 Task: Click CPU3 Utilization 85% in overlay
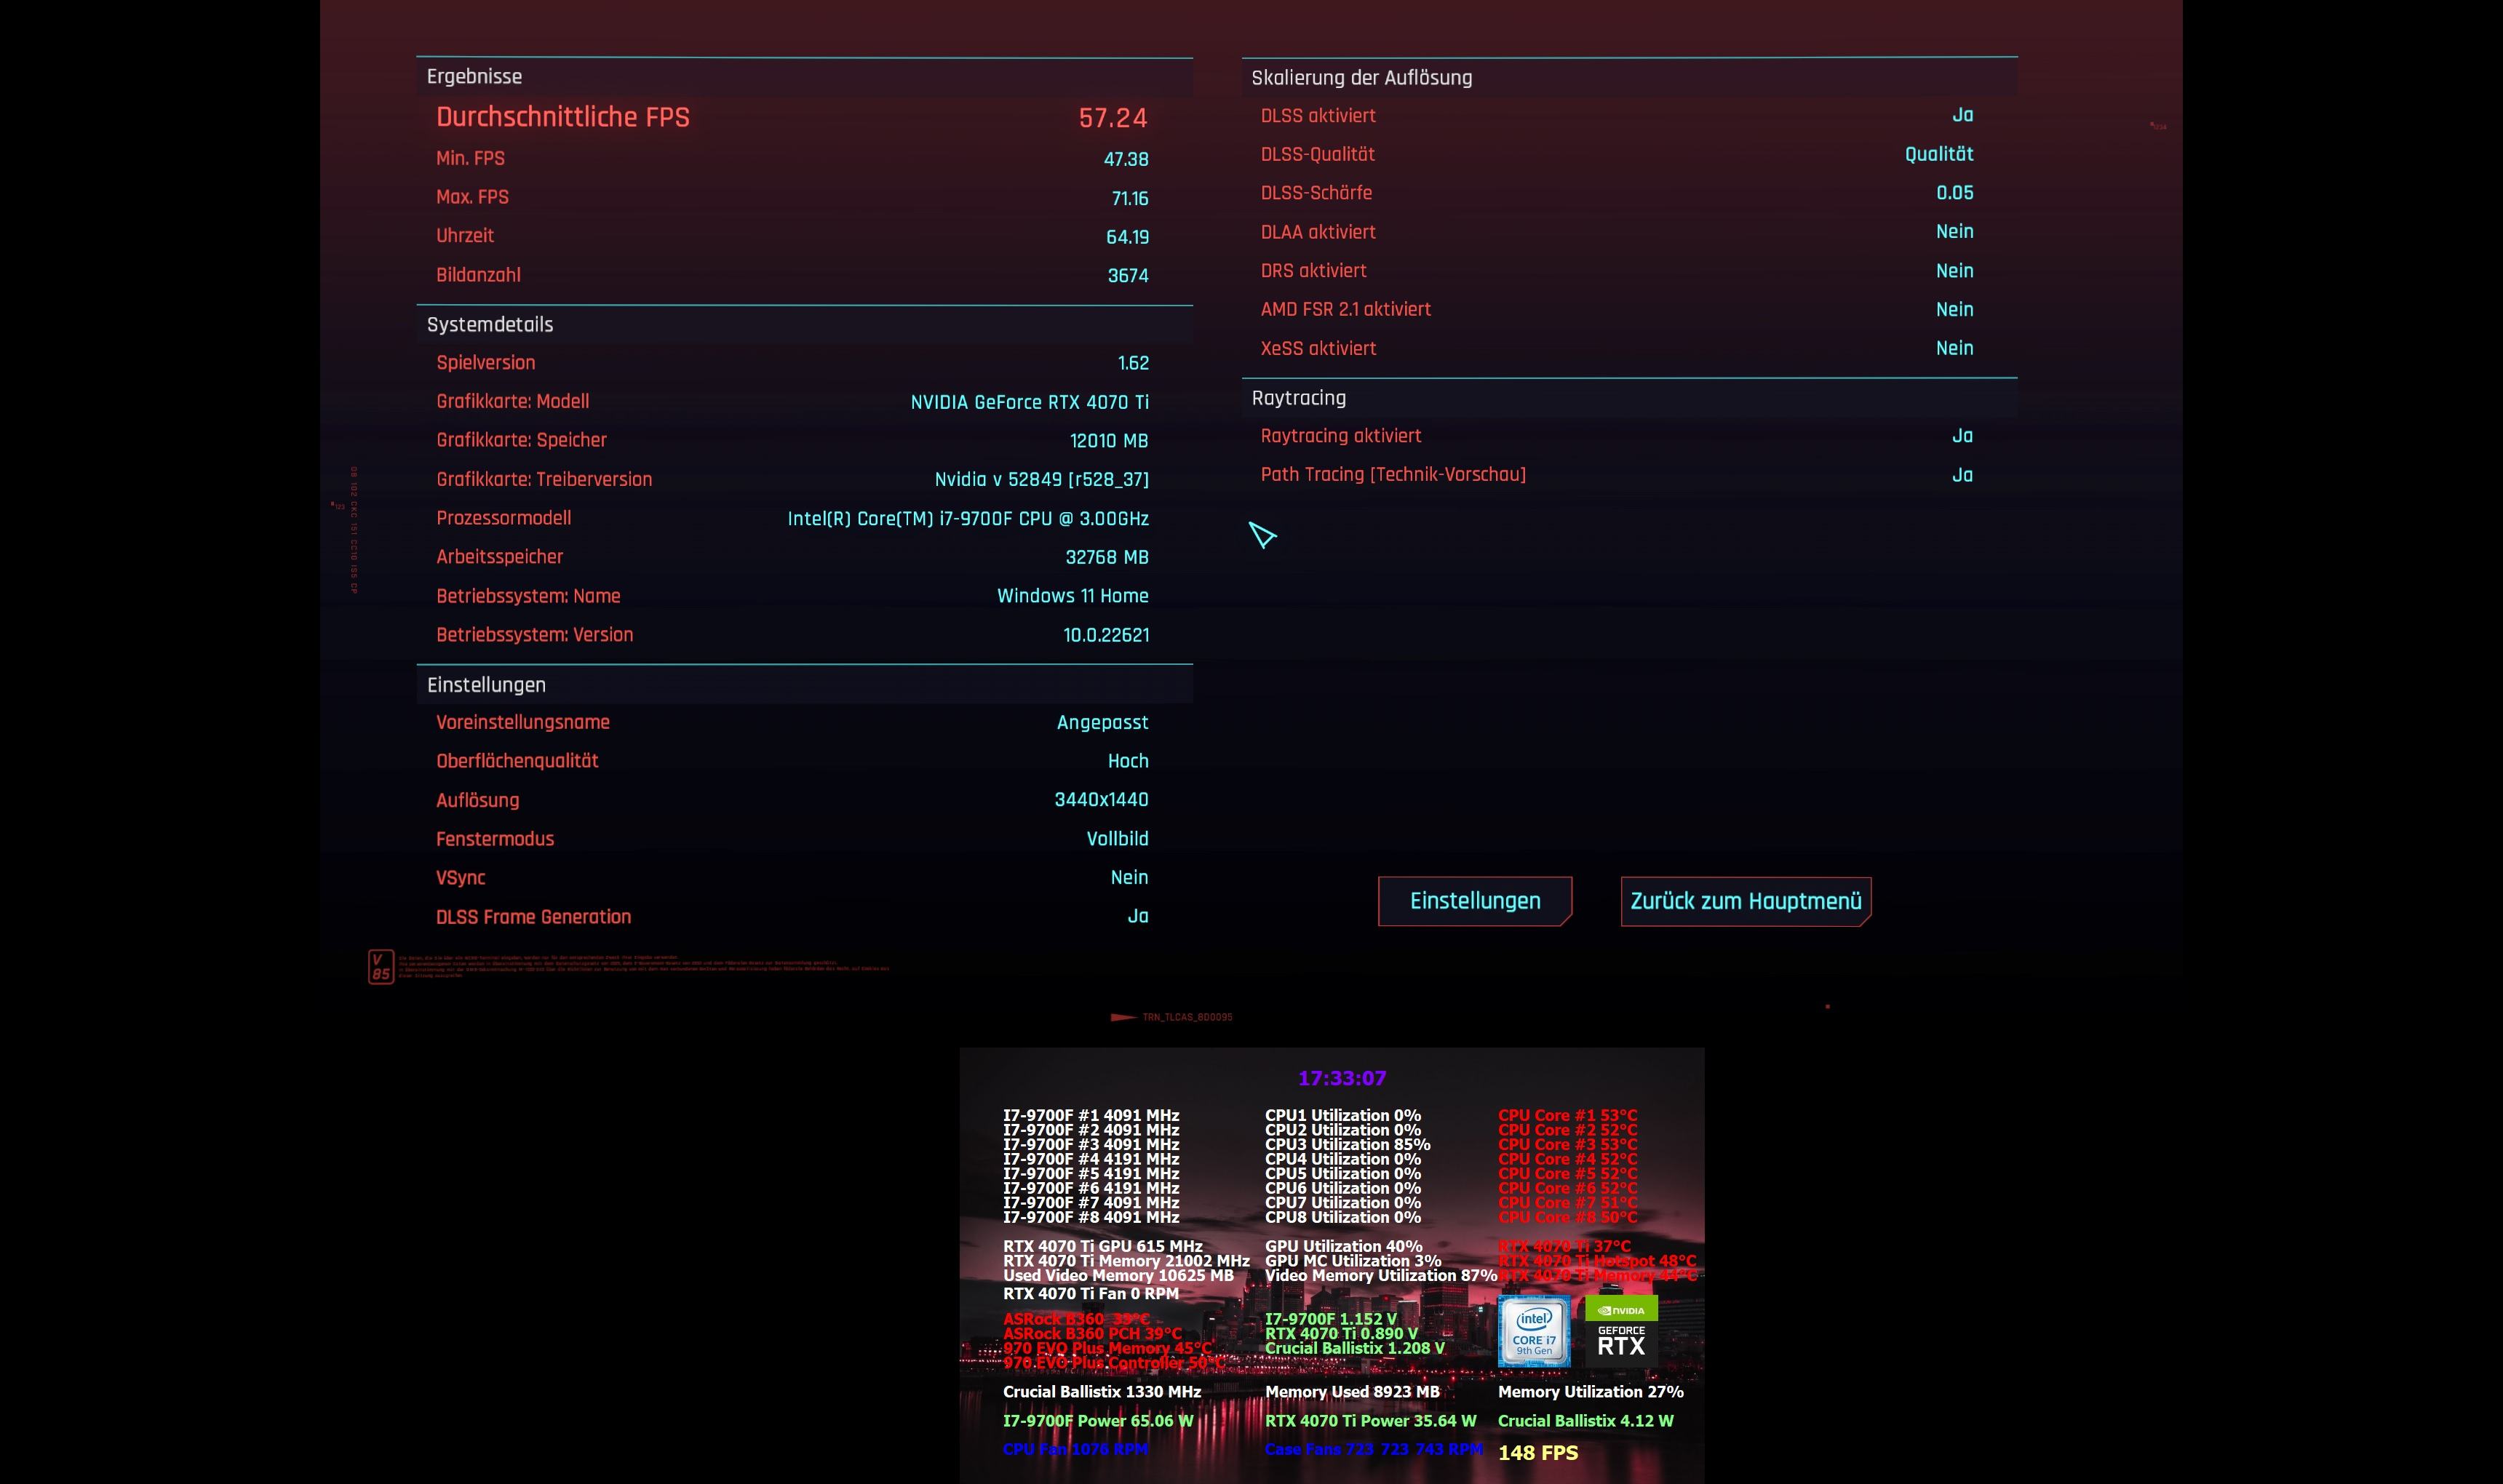(1347, 1144)
